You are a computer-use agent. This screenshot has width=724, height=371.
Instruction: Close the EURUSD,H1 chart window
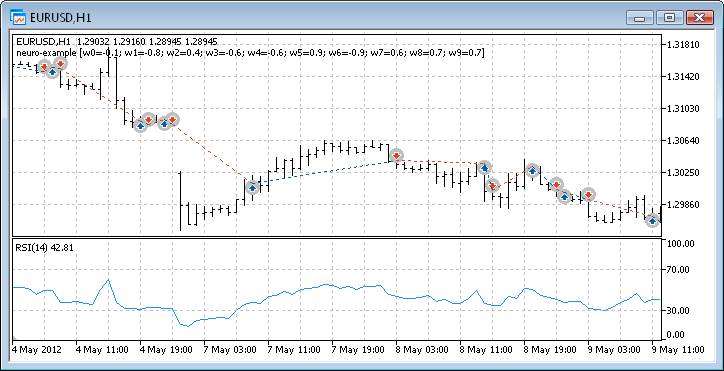tap(699, 18)
